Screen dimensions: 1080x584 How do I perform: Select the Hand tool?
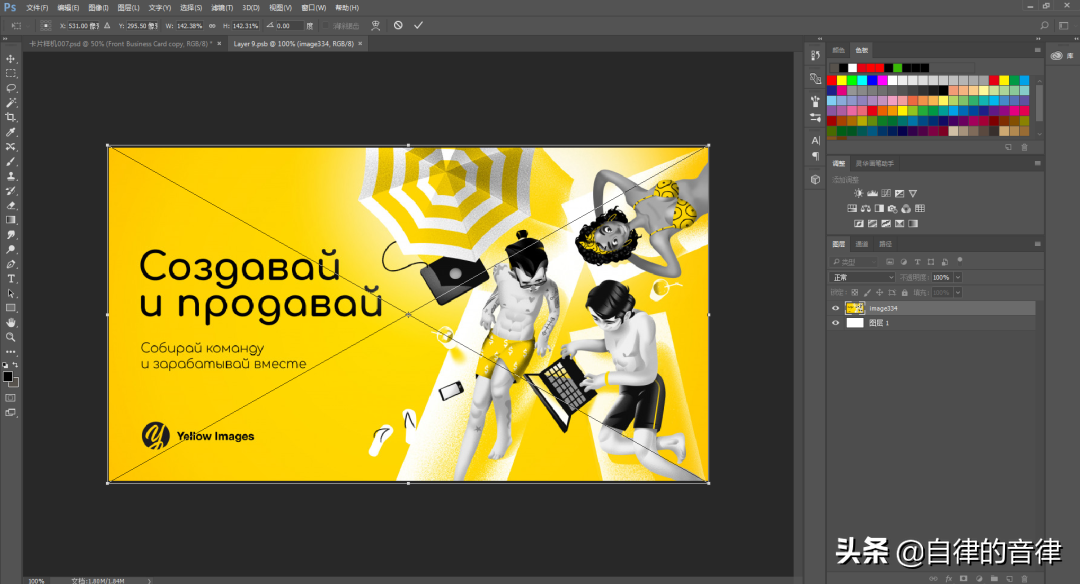coord(11,322)
